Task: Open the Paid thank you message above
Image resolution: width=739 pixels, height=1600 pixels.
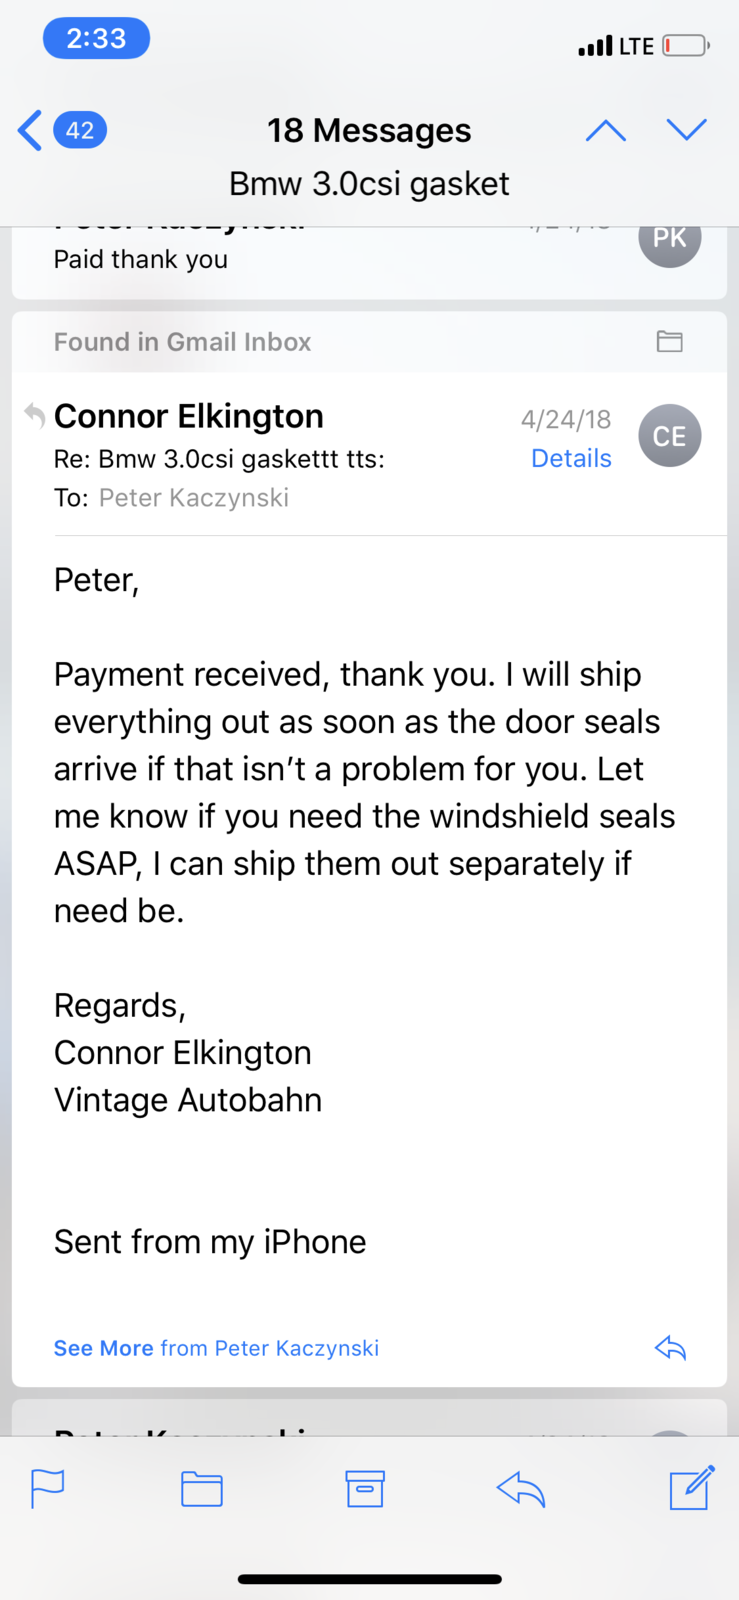Action: [141, 260]
